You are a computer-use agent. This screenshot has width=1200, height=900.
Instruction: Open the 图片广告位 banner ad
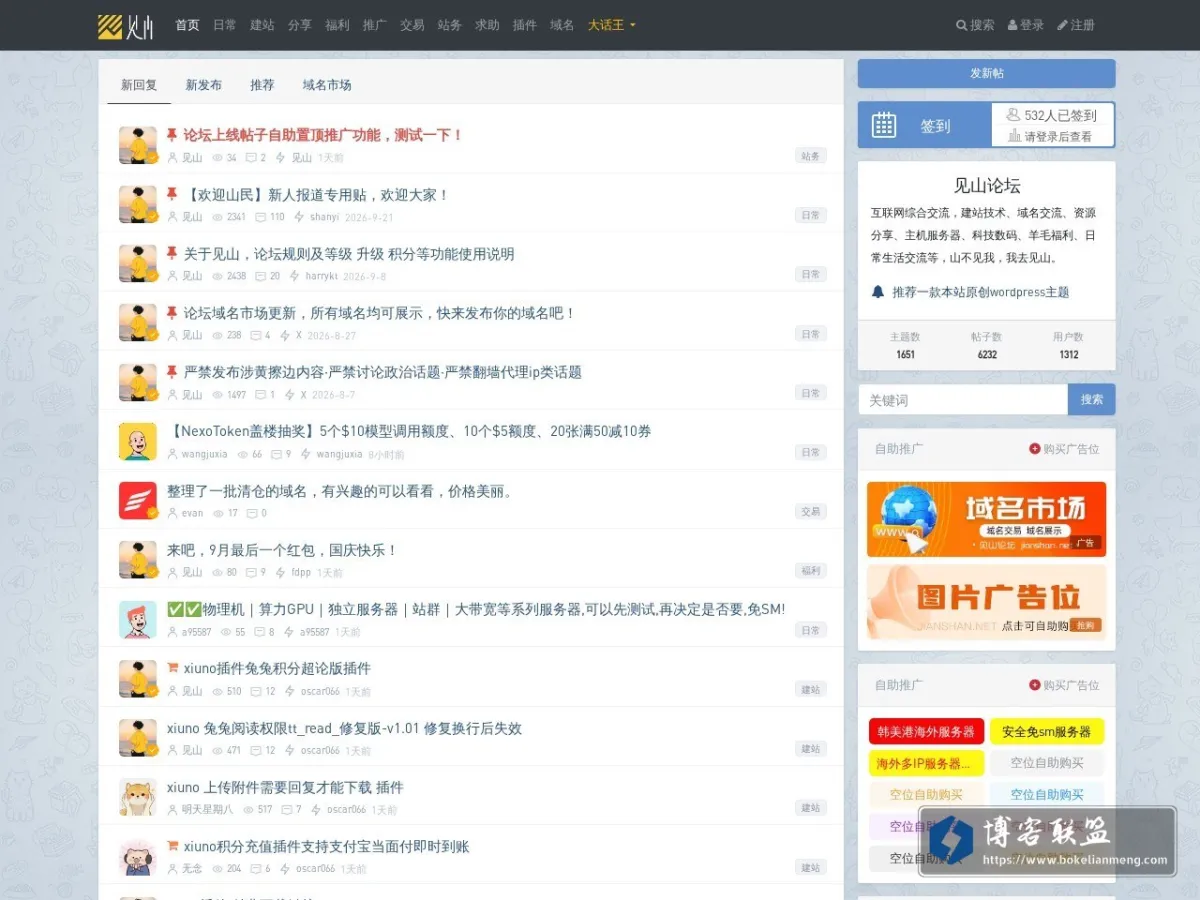pyautogui.click(x=986, y=602)
